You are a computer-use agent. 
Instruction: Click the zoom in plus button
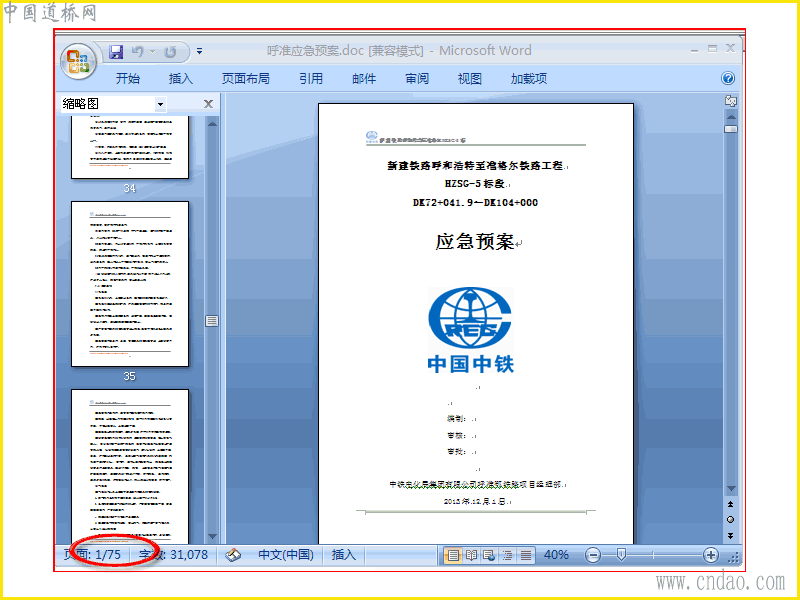710,555
